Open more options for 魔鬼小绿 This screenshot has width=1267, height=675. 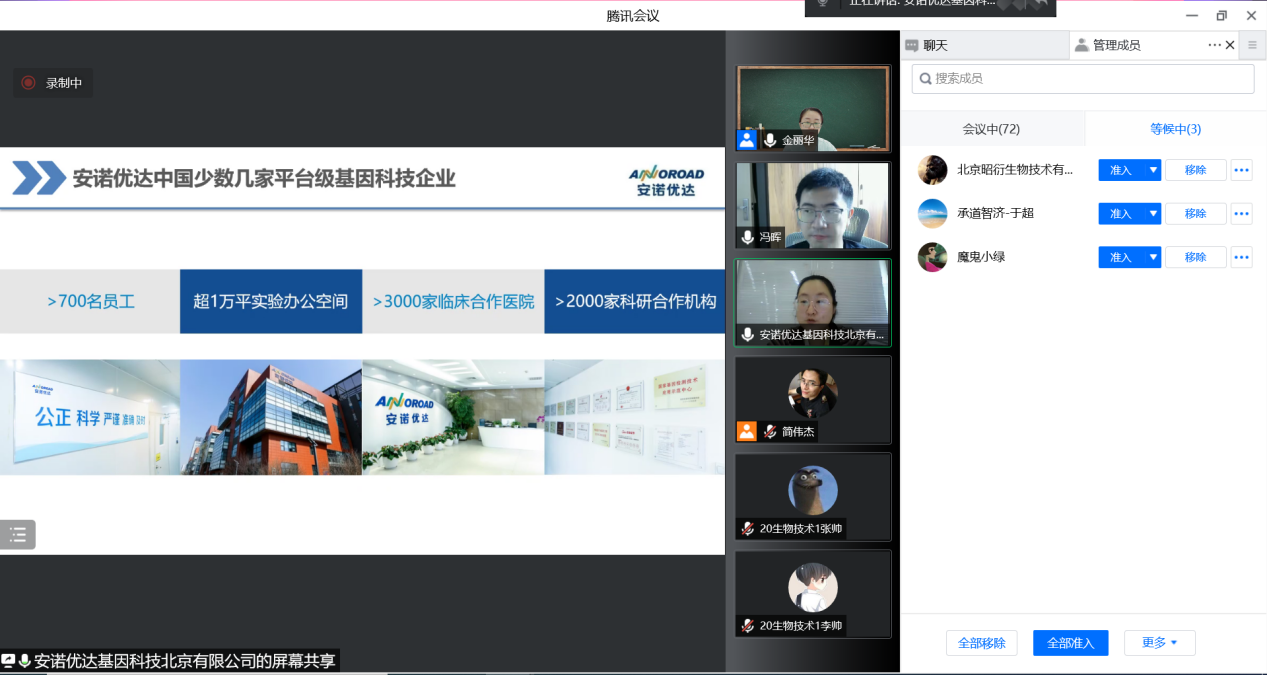point(1241,257)
